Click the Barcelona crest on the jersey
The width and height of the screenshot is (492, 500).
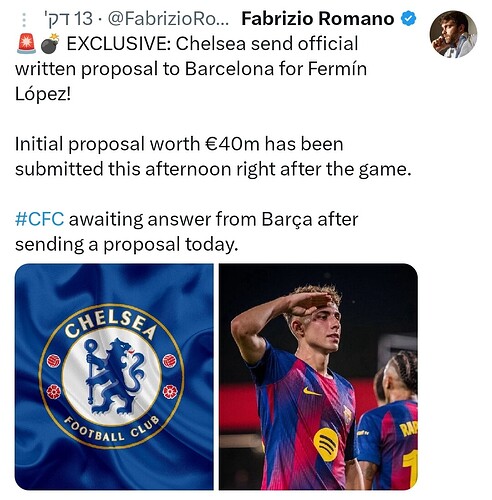point(349,415)
